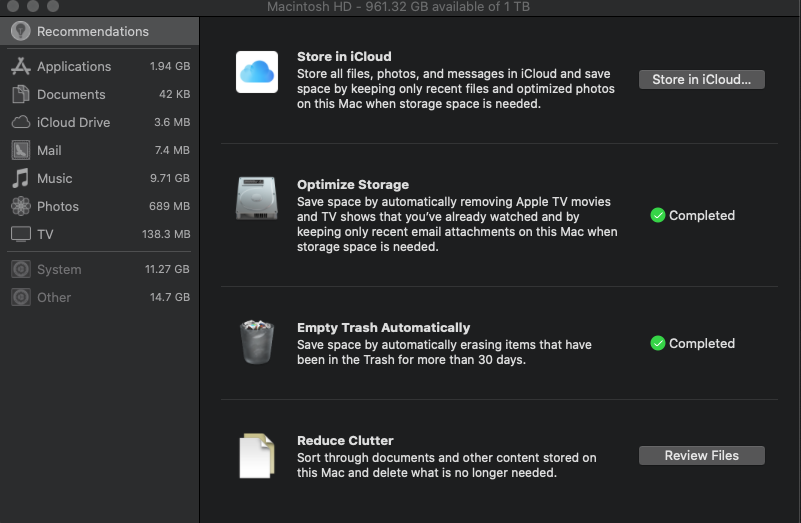The height and width of the screenshot is (523, 801).
Task: Click the iCloud Drive cloud icon
Action: (20, 122)
